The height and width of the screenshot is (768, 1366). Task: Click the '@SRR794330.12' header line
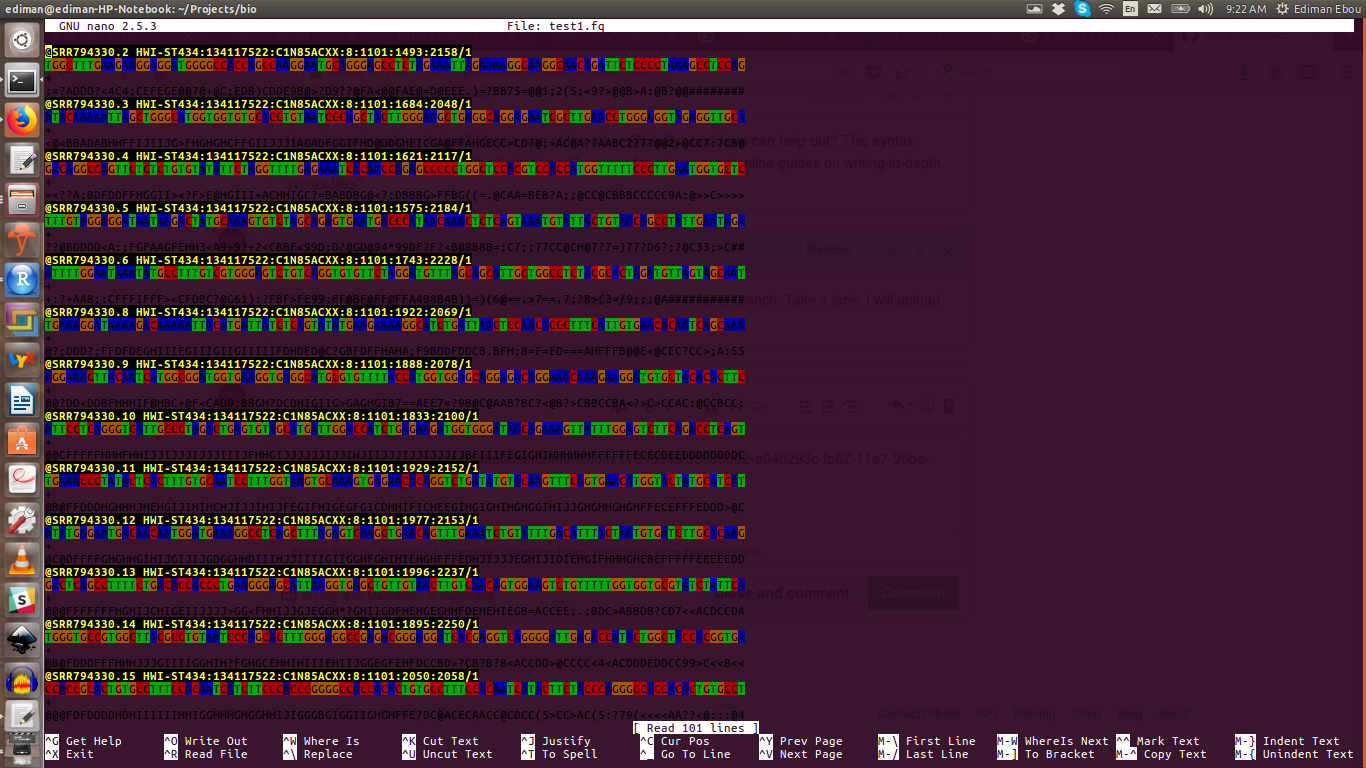[x=262, y=520]
